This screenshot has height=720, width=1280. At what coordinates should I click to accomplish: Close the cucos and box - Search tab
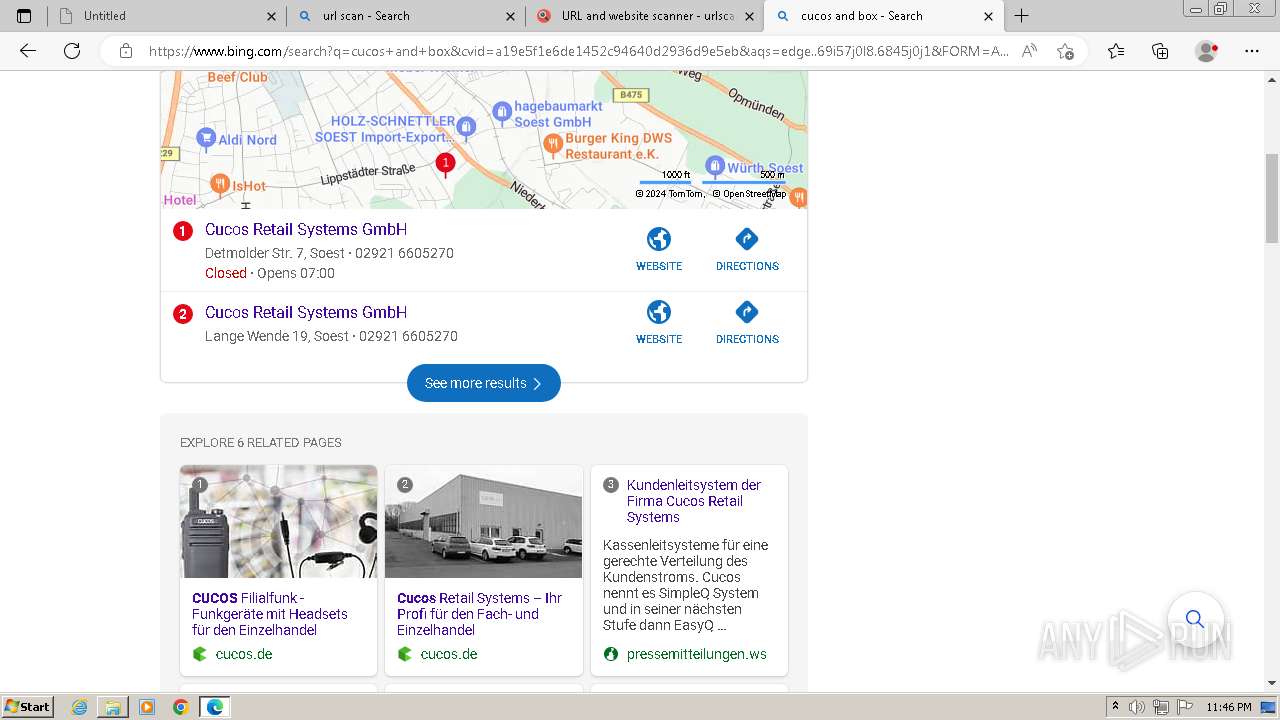pyautogui.click(x=988, y=16)
